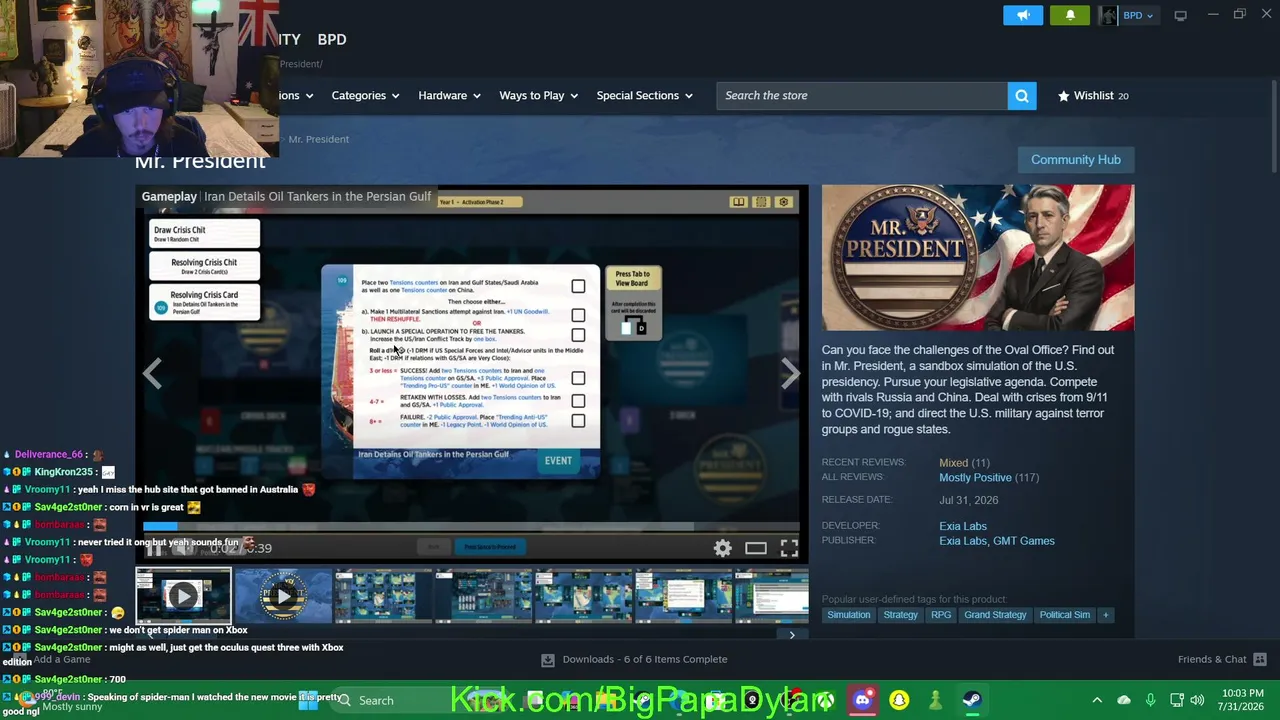The height and width of the screenshot is (720, 1280).
Task: Open the BPD profile tab
Action: click(x=332, y=39)
